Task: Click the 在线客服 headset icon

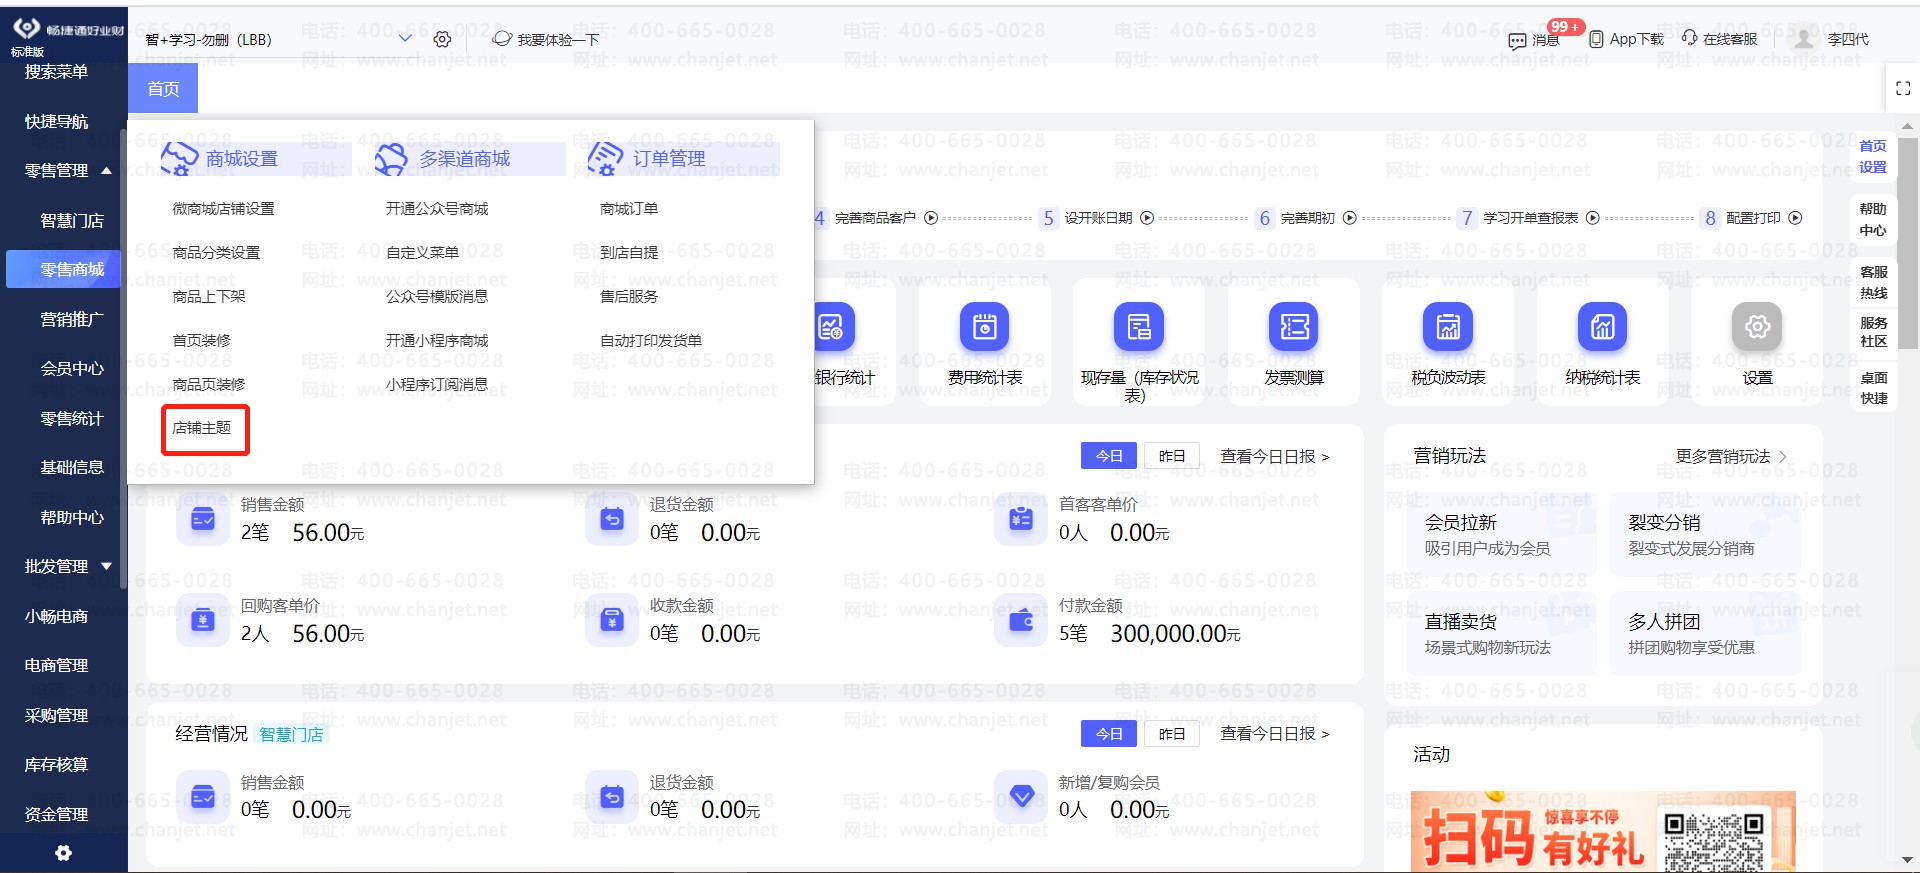Action: coord(1690,38)
